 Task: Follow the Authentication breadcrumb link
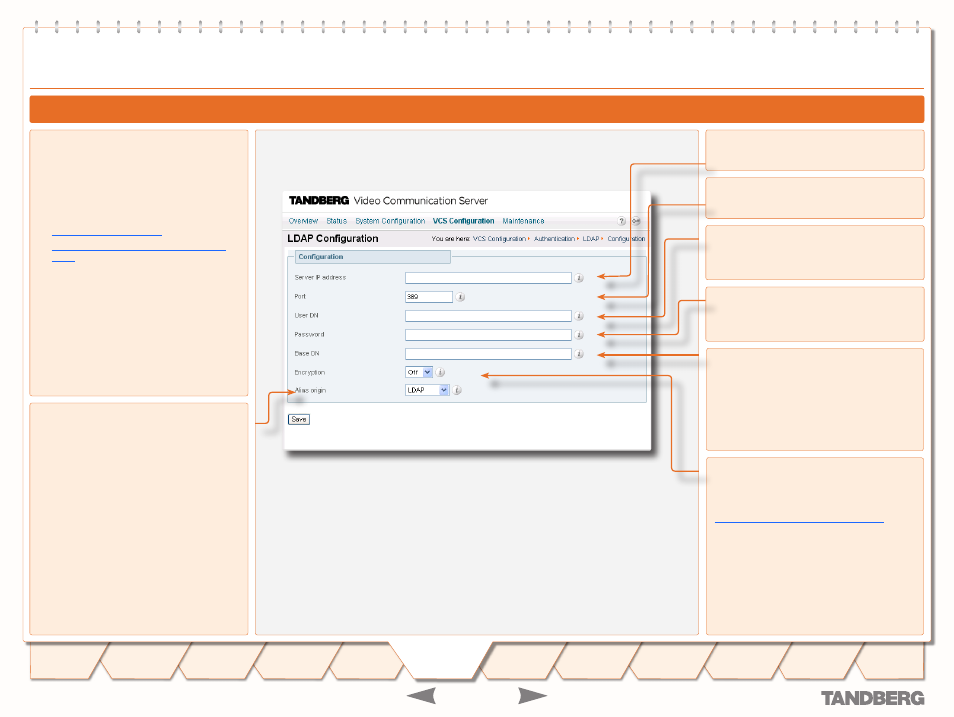point(554,239)
